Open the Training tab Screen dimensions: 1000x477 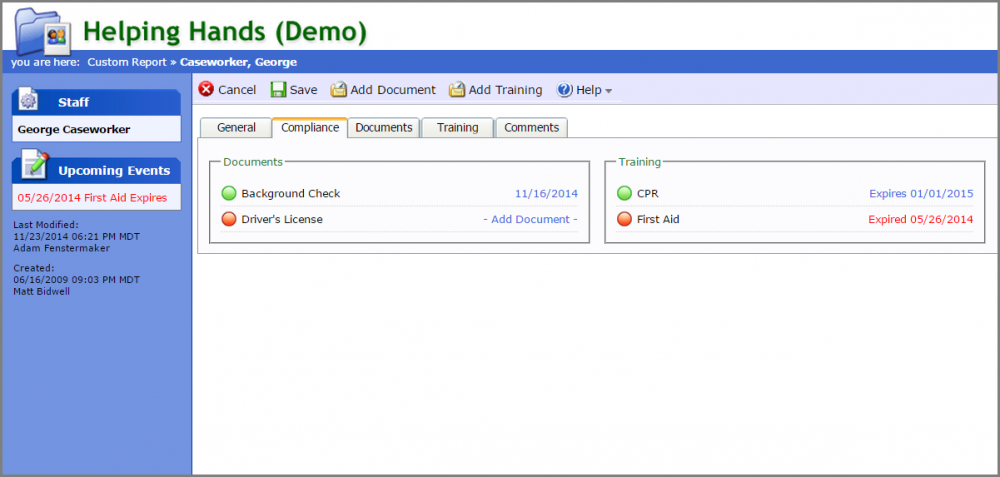pyautogui.click(x=458, y=128)
